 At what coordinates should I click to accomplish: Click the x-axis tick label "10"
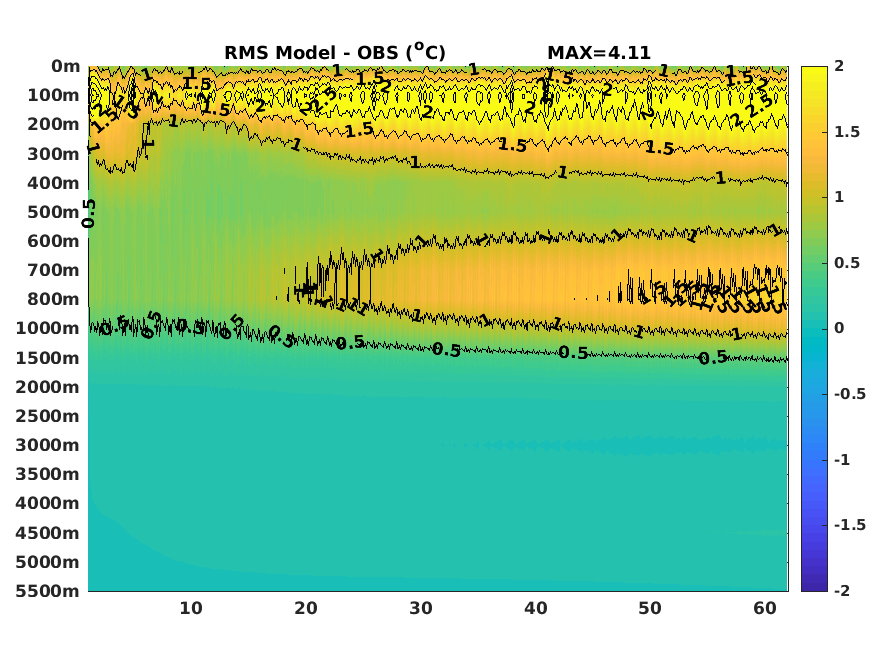click(191, 608)
